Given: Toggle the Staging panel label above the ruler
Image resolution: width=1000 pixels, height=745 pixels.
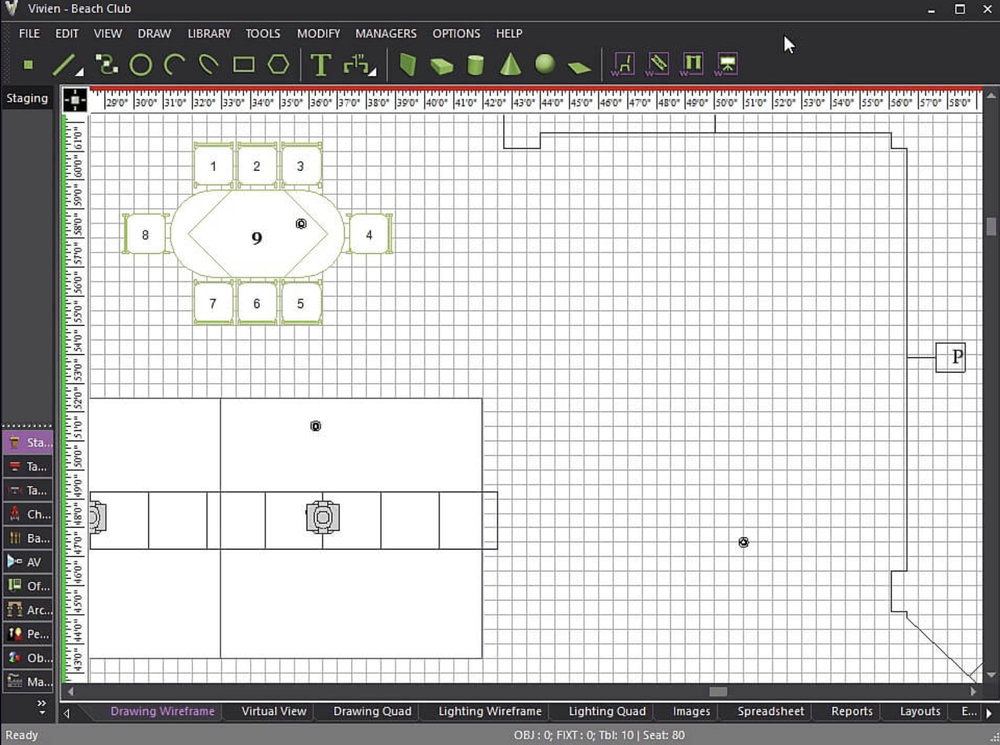Looking at the screenshot, I should coord(27,98).
